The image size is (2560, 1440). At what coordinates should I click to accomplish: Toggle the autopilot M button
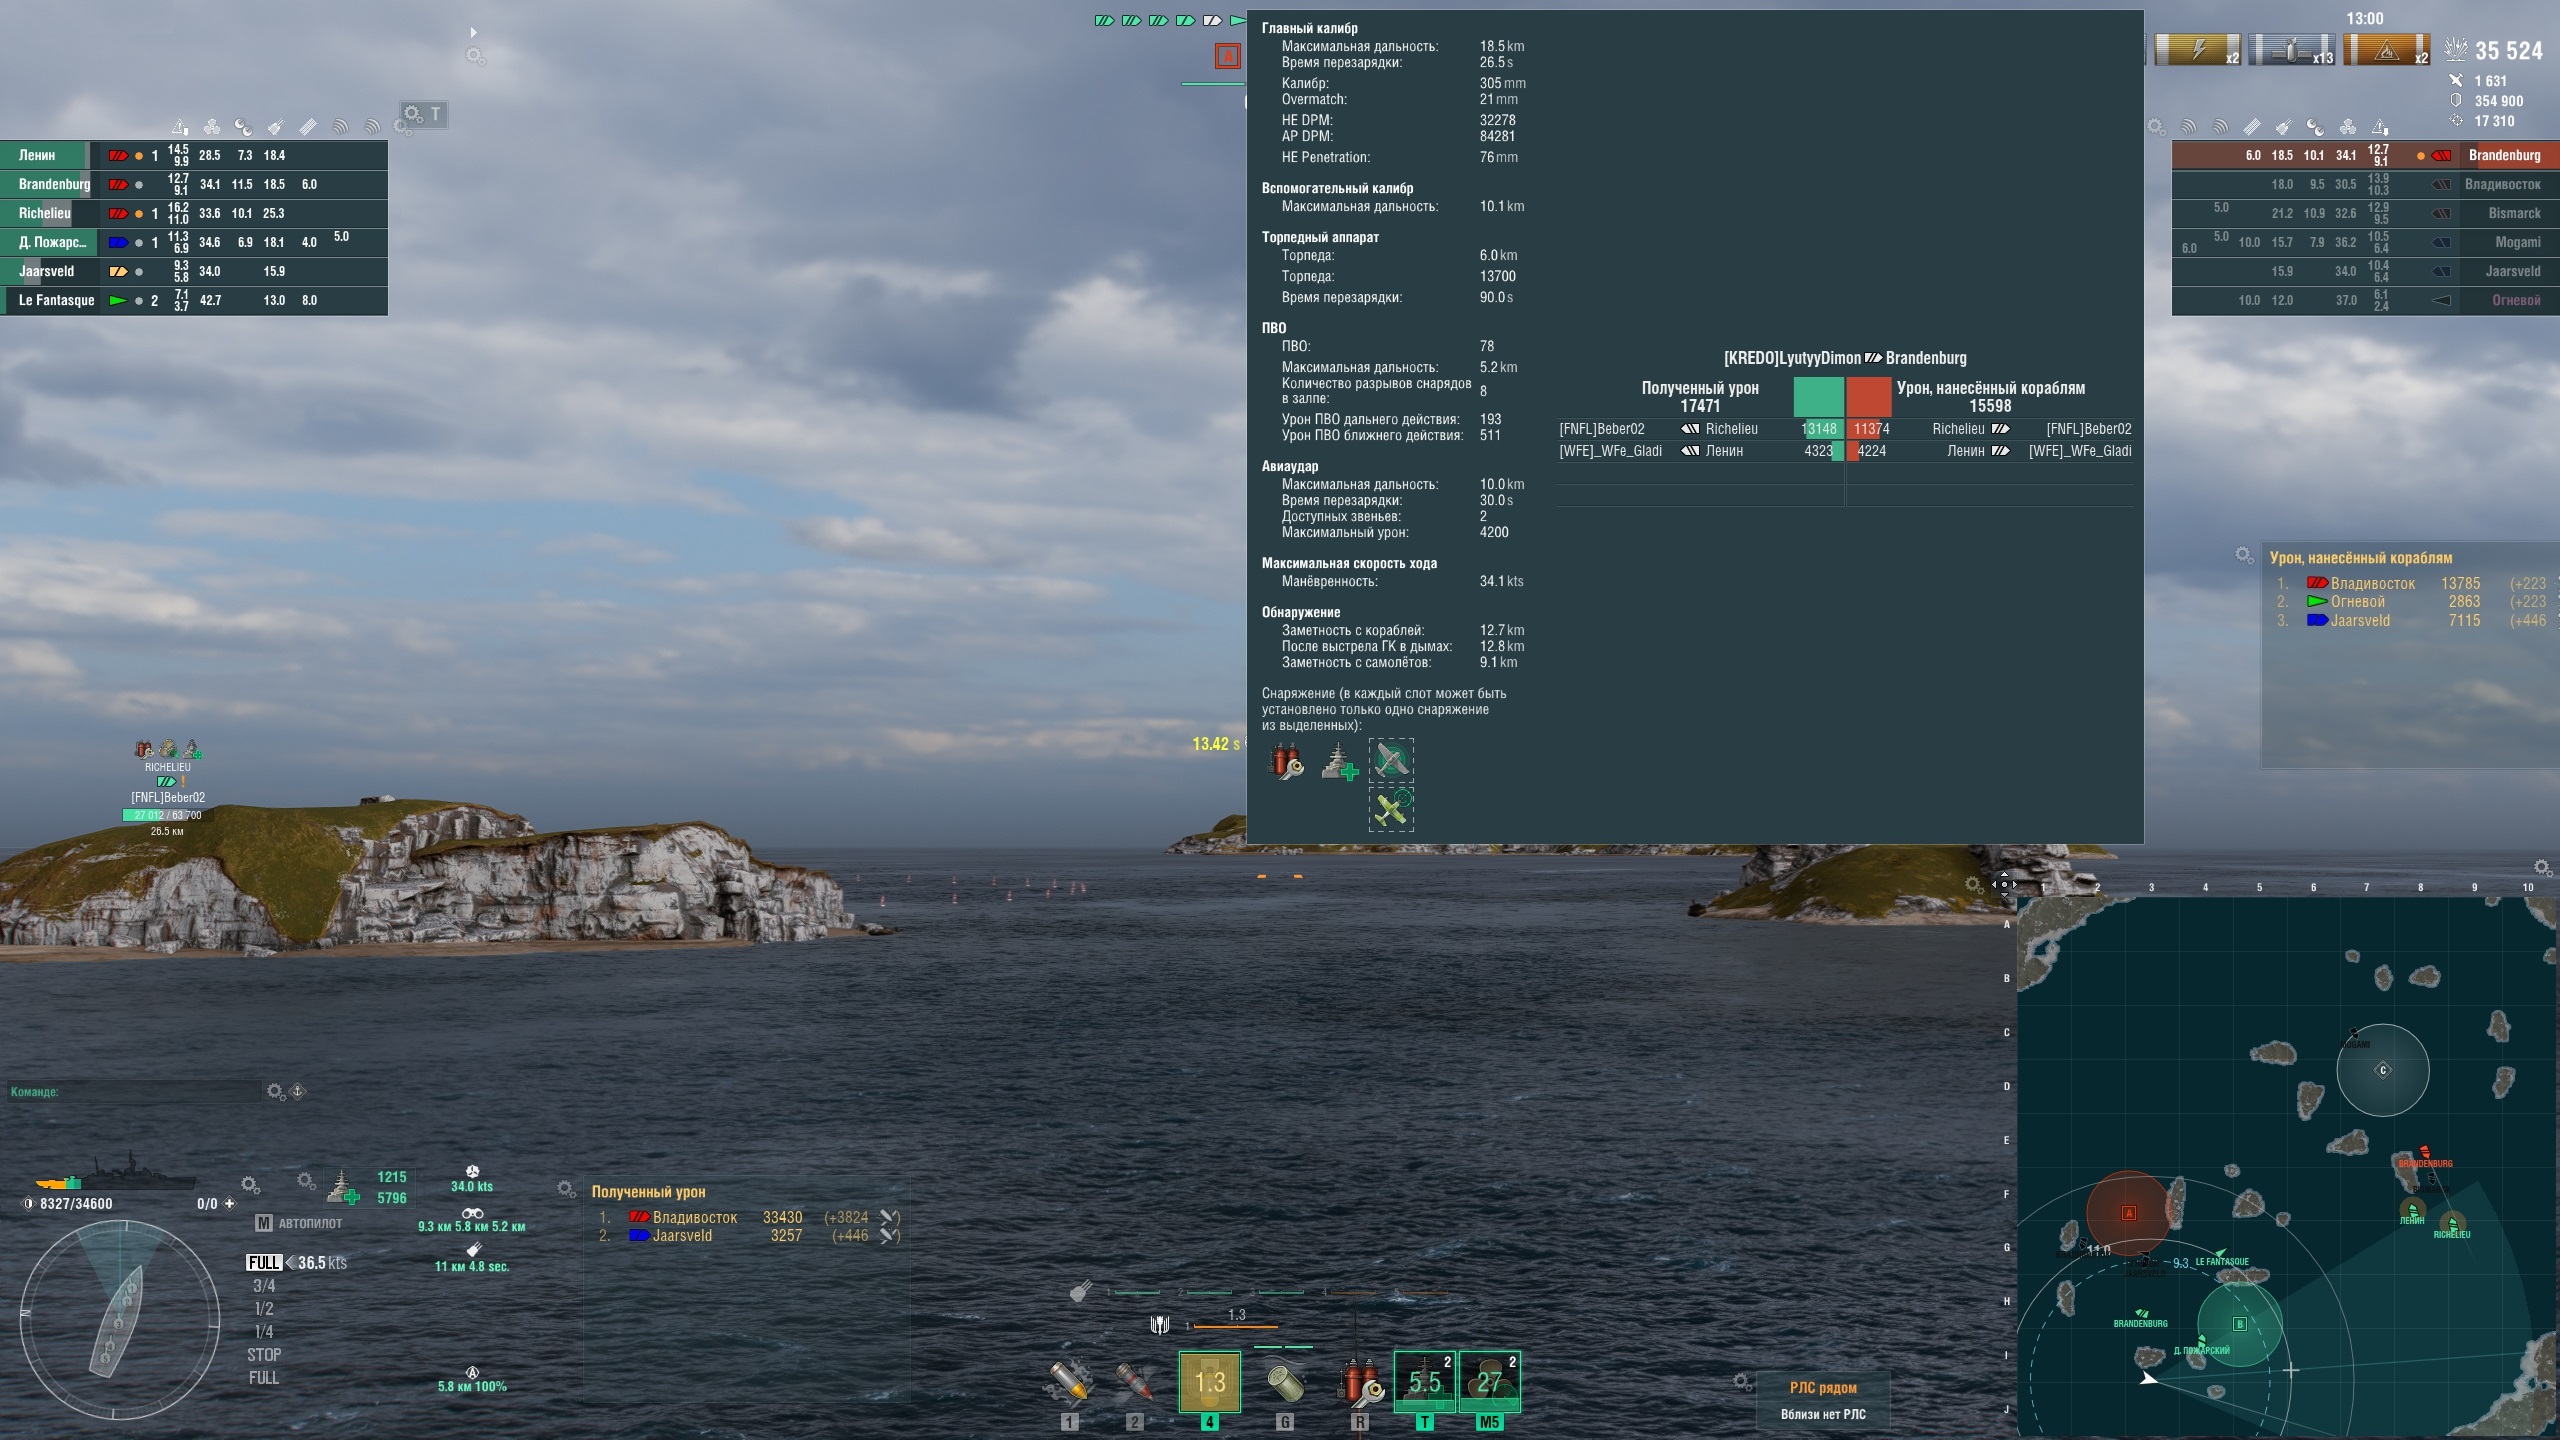[x=264, y=1223]
